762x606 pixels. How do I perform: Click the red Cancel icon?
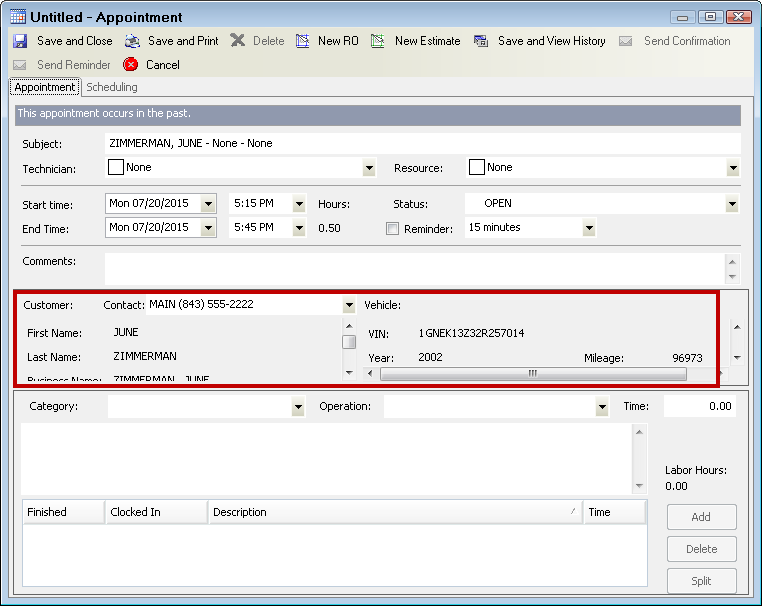131,65
